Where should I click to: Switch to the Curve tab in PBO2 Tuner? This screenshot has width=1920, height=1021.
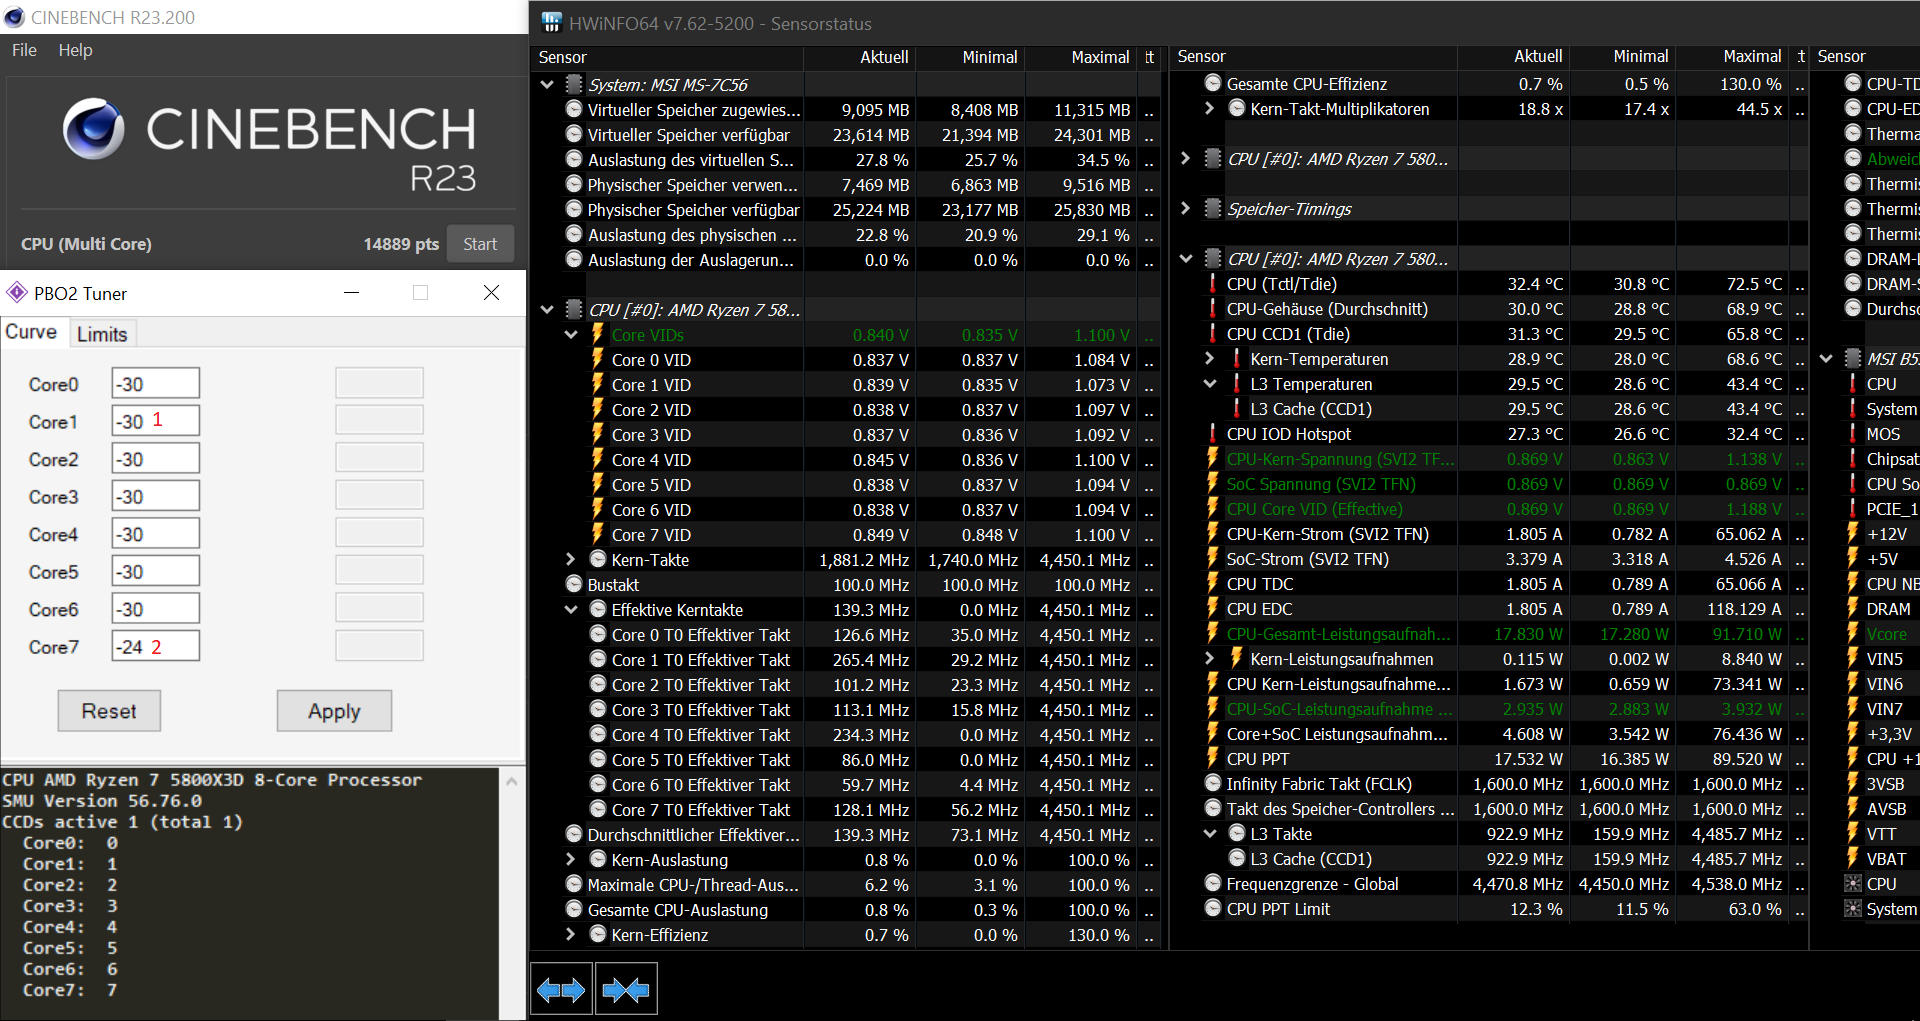coord(32,332)
